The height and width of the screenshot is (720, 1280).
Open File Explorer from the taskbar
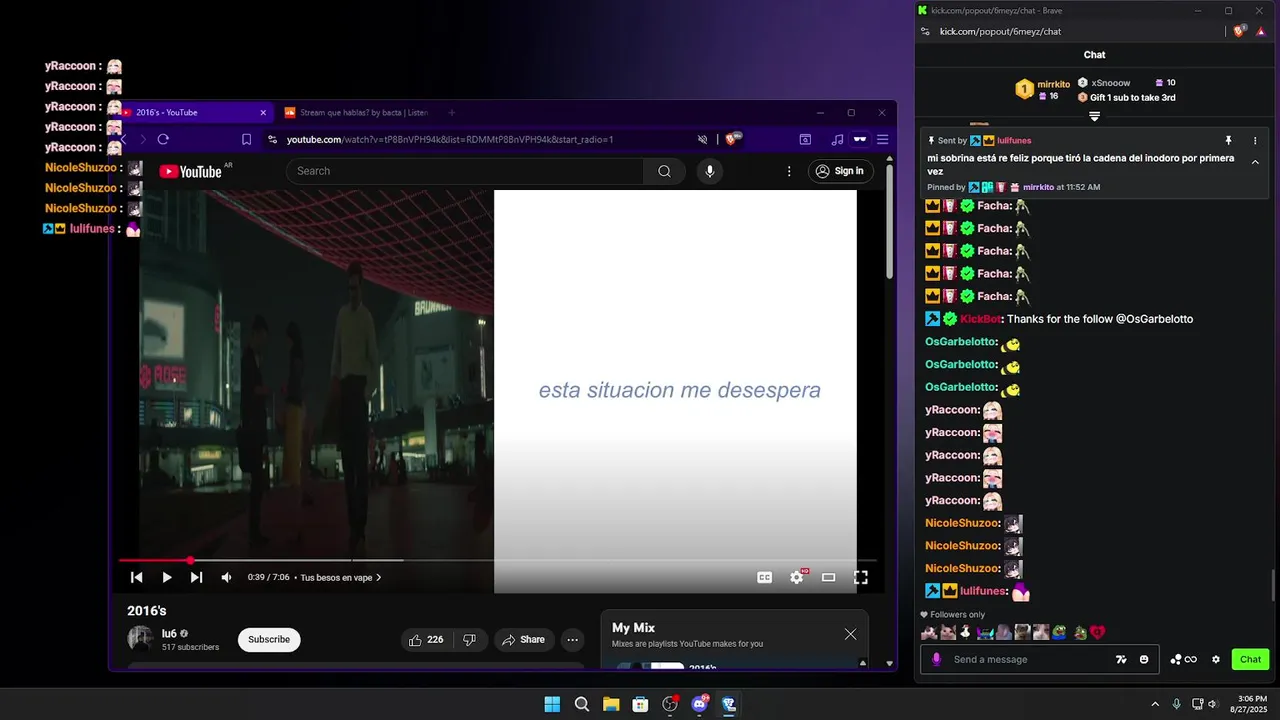(x=611, y=704)
